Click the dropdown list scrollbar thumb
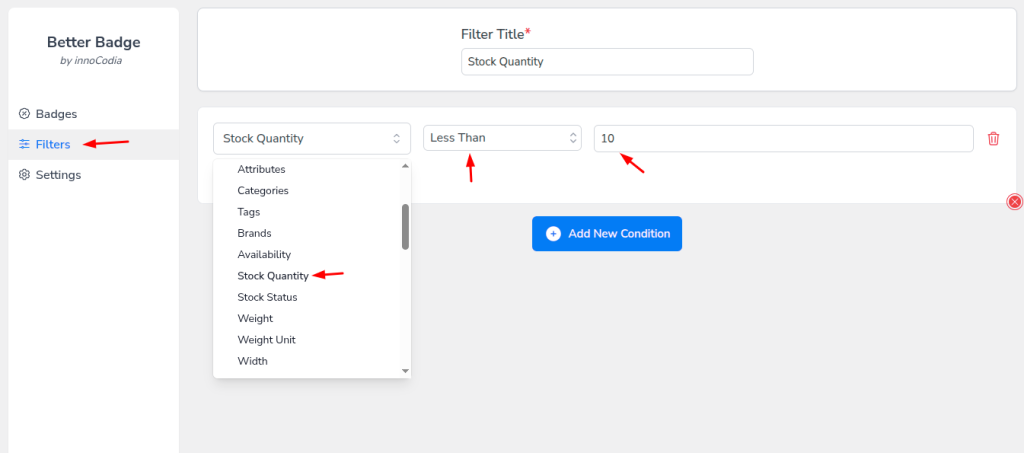This screenshot has width=1024, height=453. click(405, 226)
